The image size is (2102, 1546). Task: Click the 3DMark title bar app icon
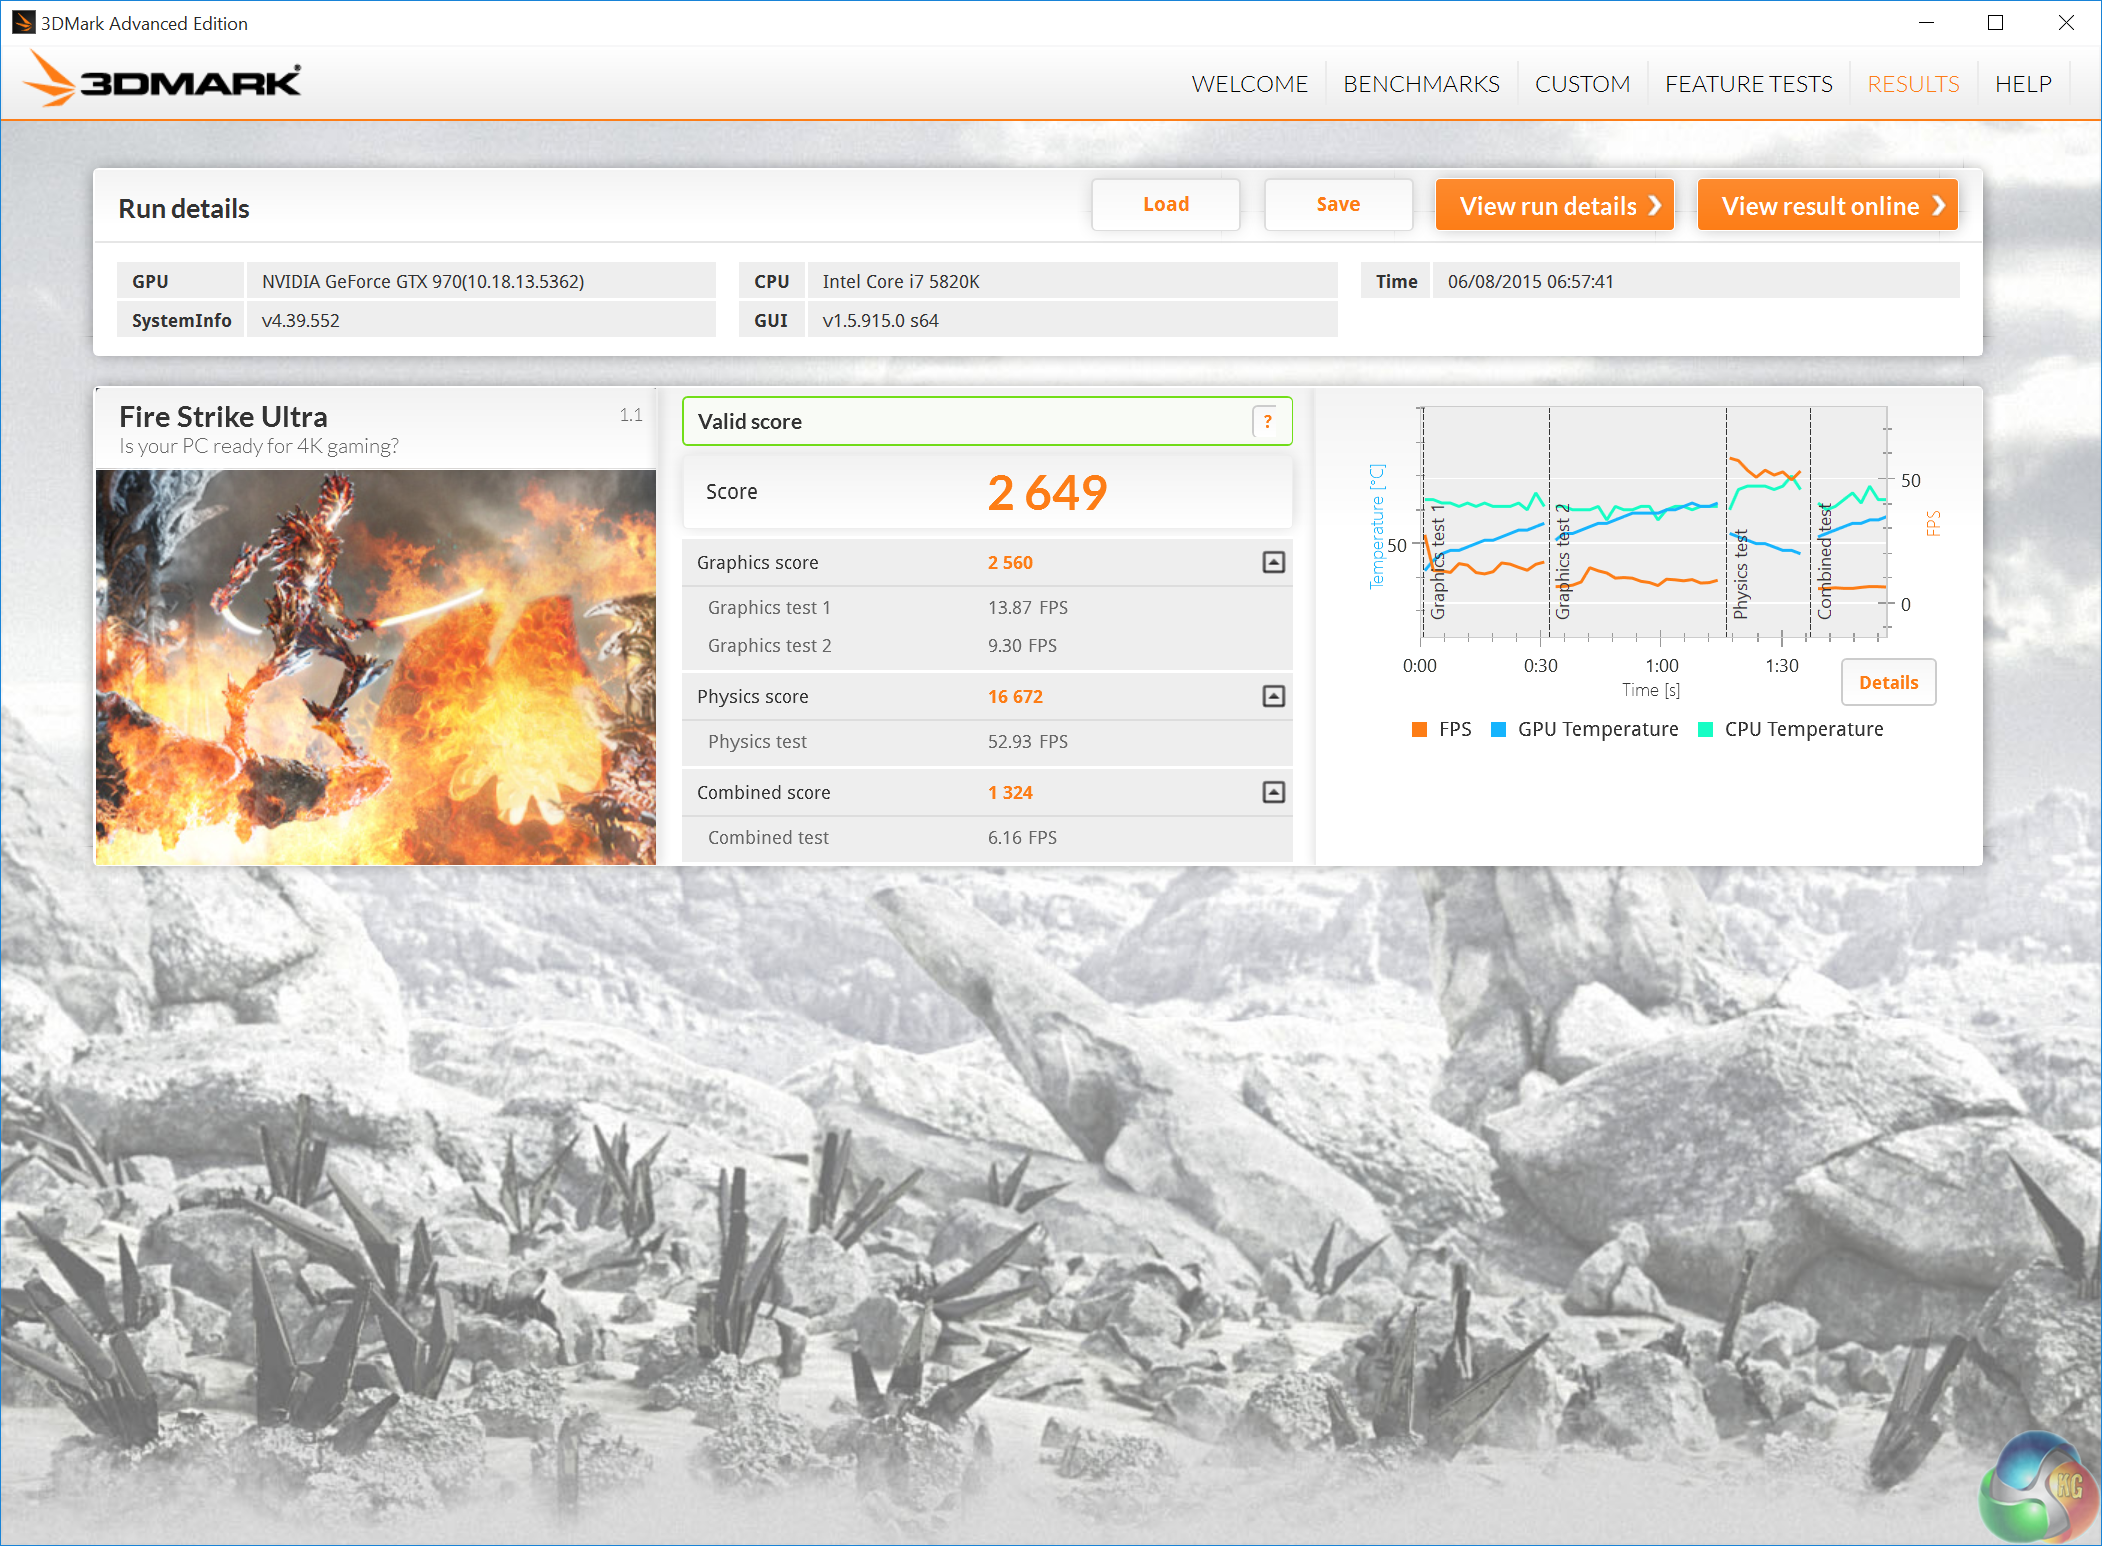(x=23, y=22)
